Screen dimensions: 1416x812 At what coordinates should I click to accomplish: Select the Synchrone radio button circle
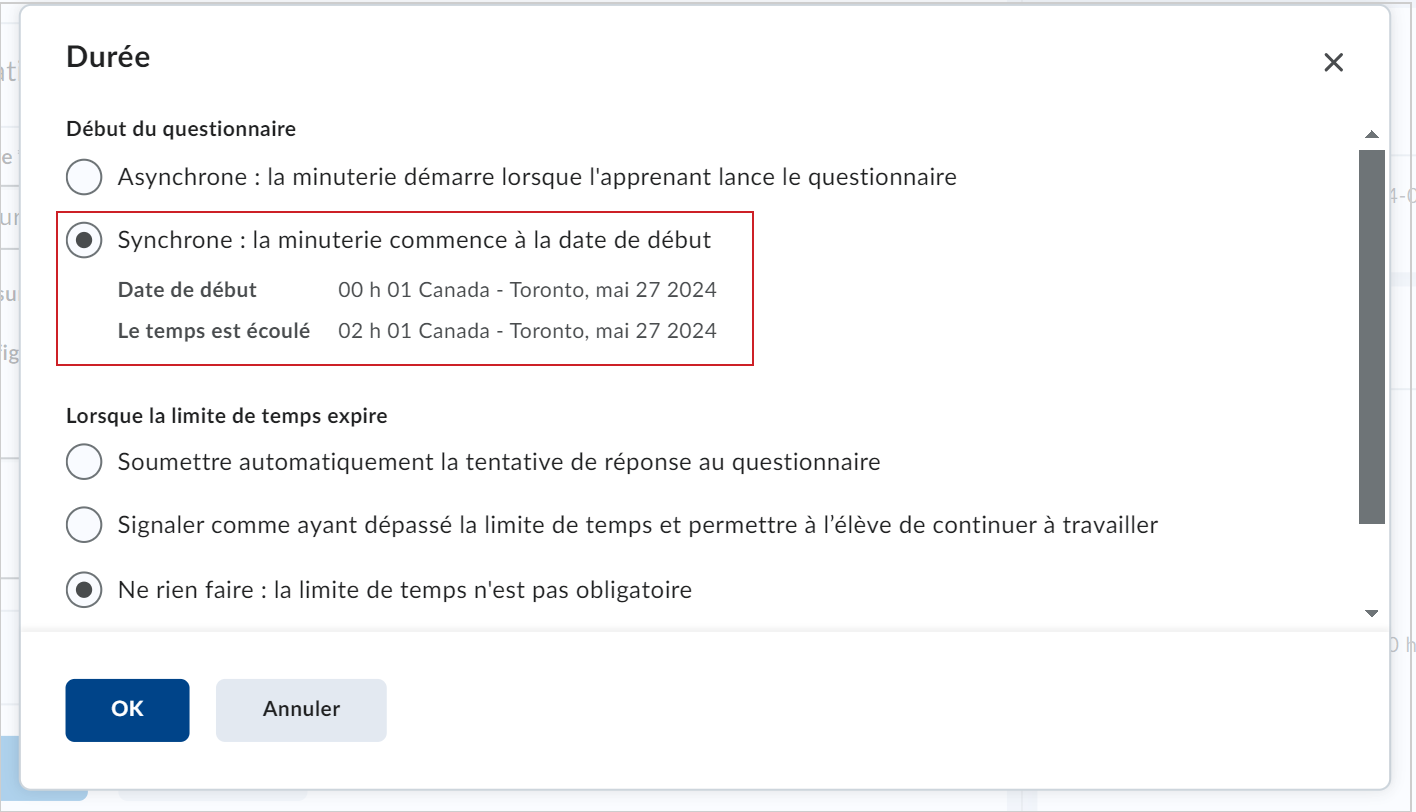point(84,240)
